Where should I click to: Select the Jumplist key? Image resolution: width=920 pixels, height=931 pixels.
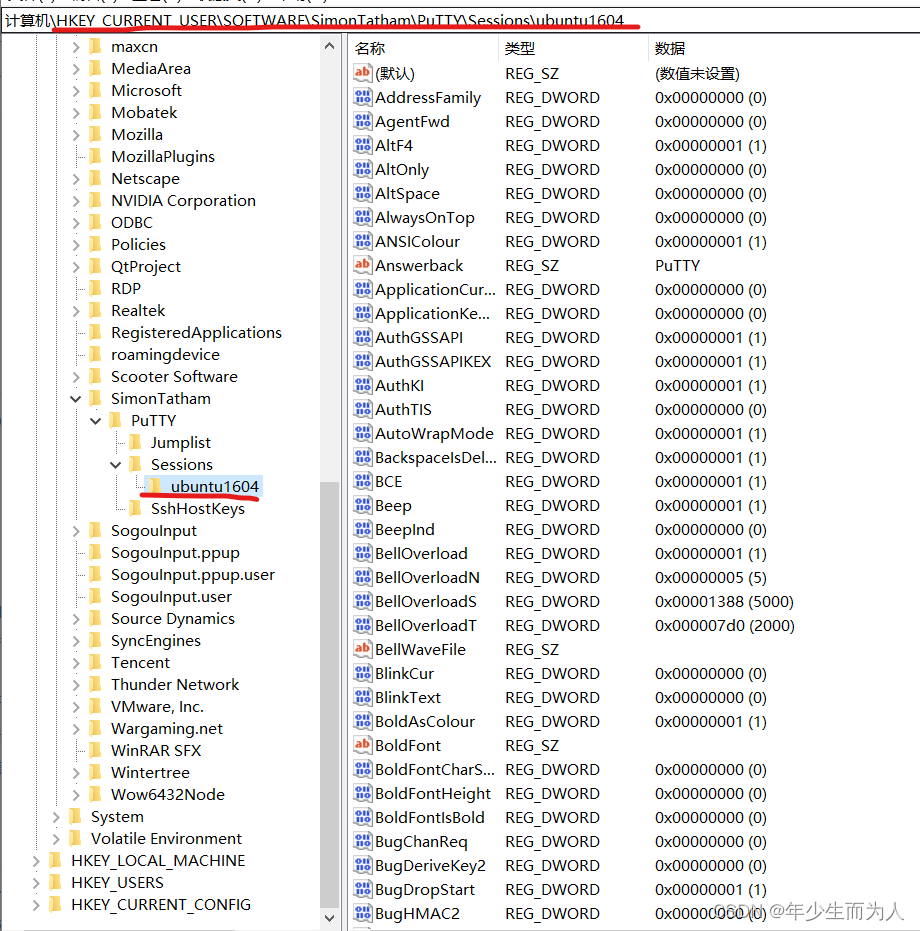point(181,442)
